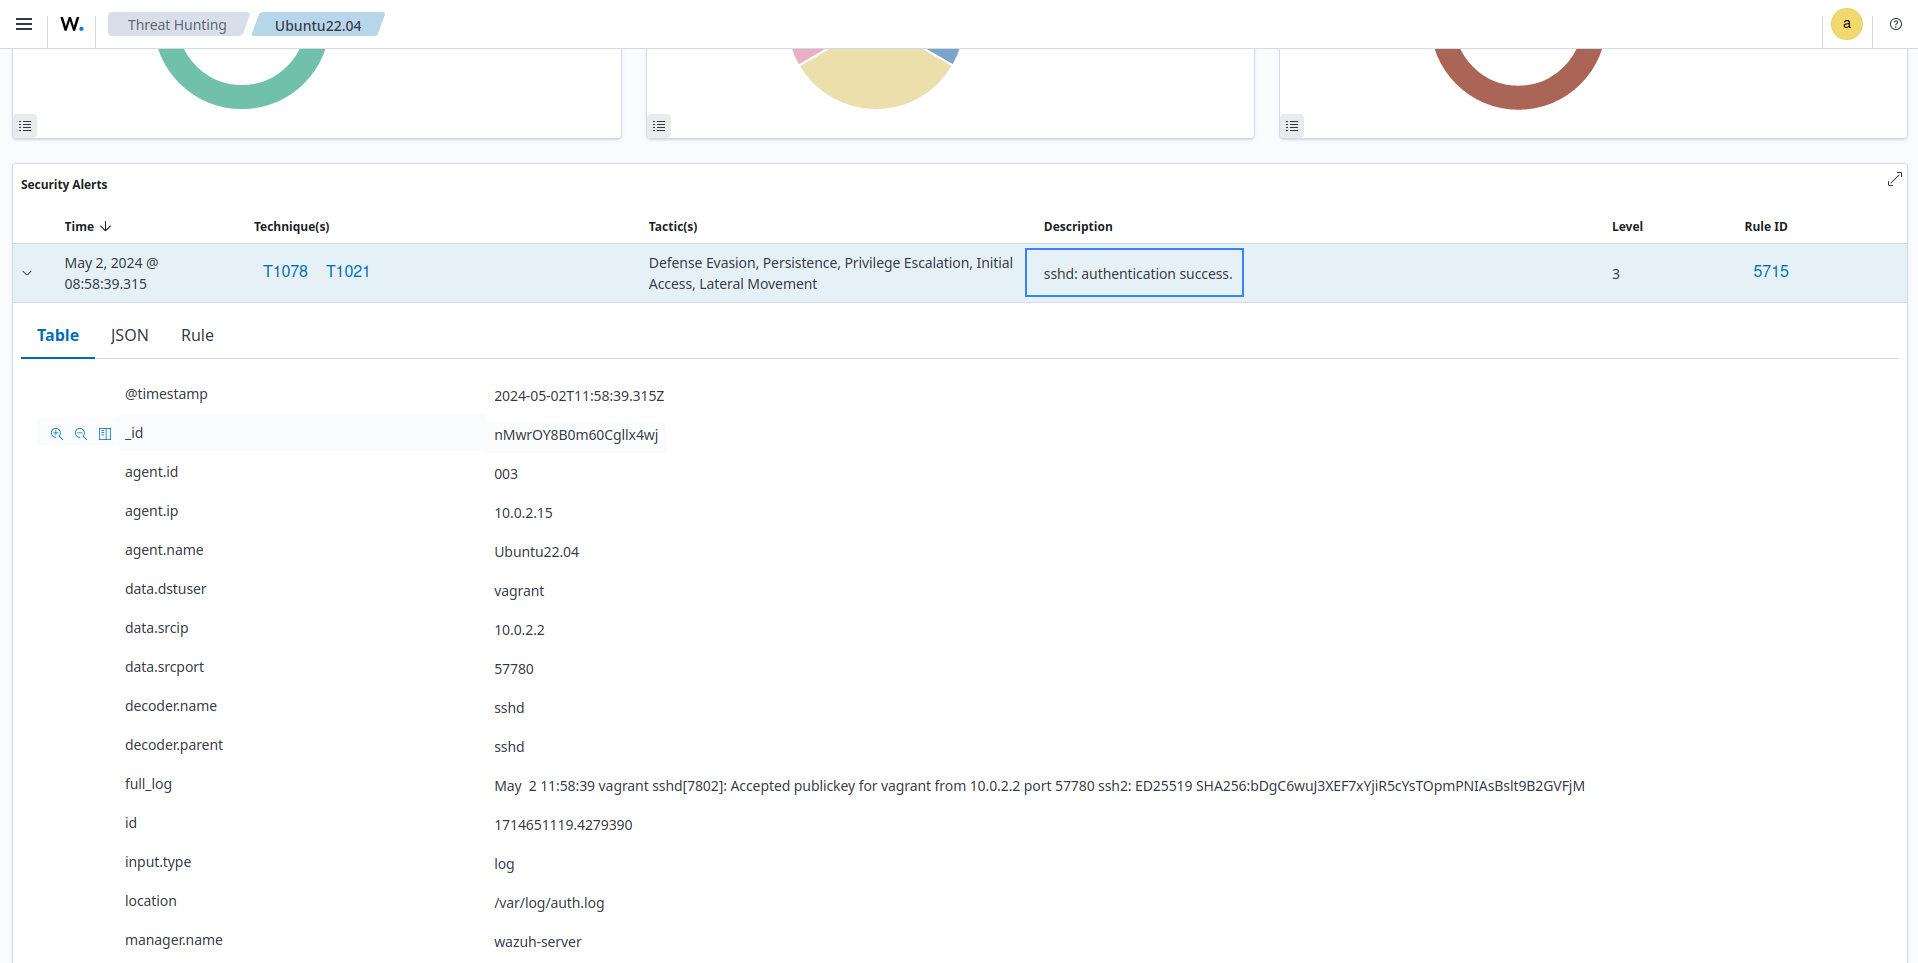Viewport: 1918px width, 963px height.
Task: Toggle legend on the yellow pie chart
Action: pos(659,126)
